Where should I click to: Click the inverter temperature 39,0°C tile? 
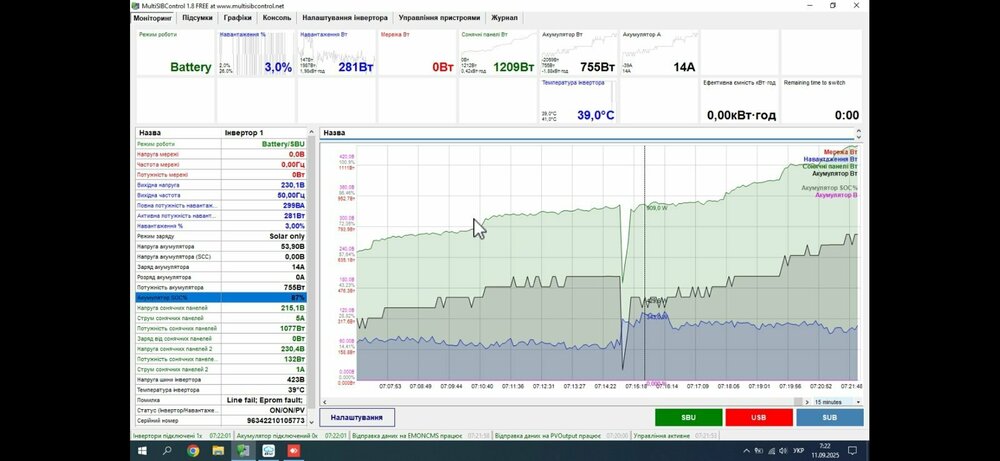click(x=577, y=102)
